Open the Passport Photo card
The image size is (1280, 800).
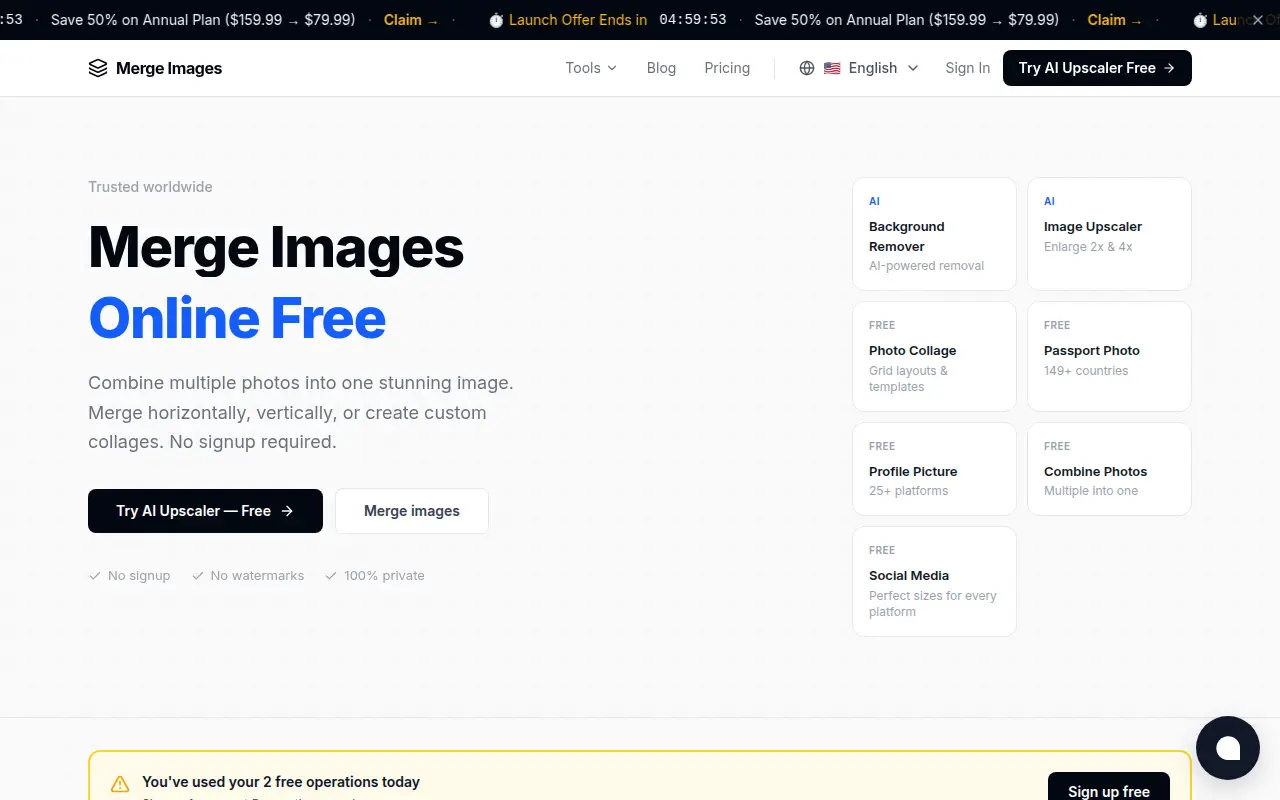tap(1109, 356)
